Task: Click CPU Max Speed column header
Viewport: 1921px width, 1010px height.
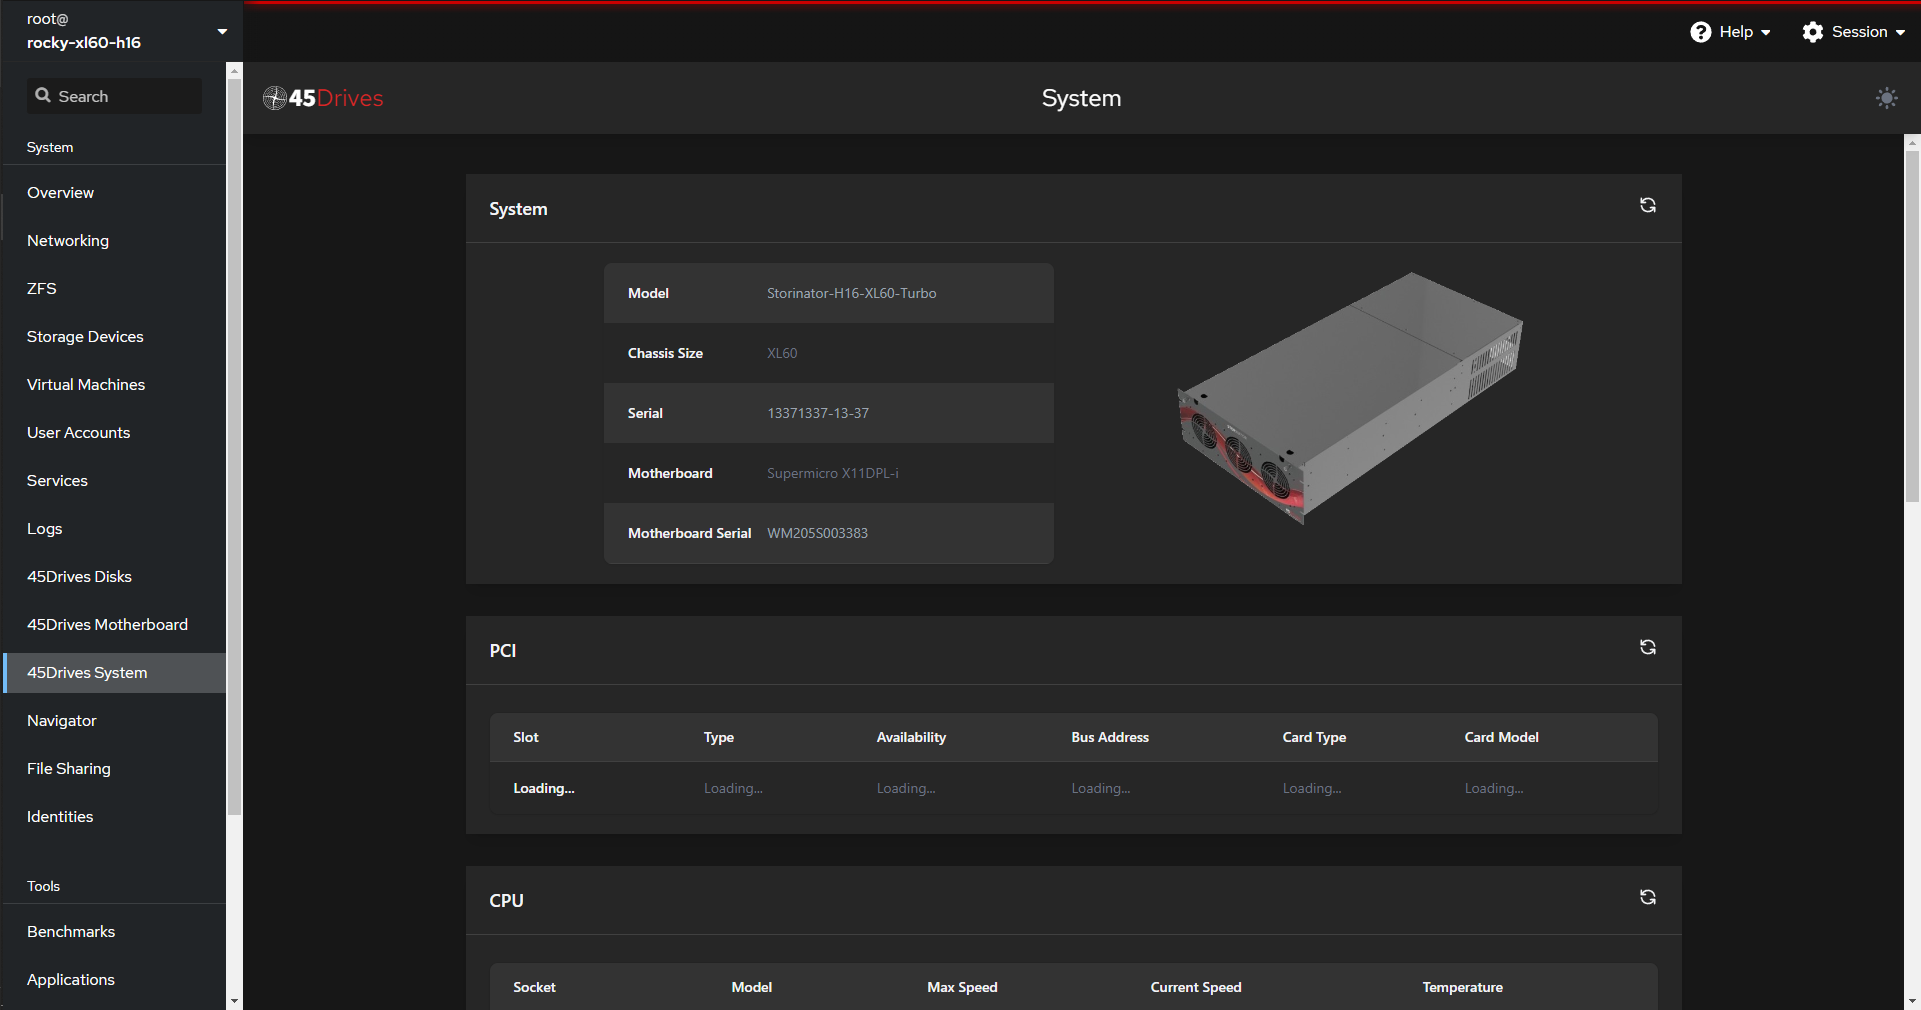Action: click(x=962, y=987)
